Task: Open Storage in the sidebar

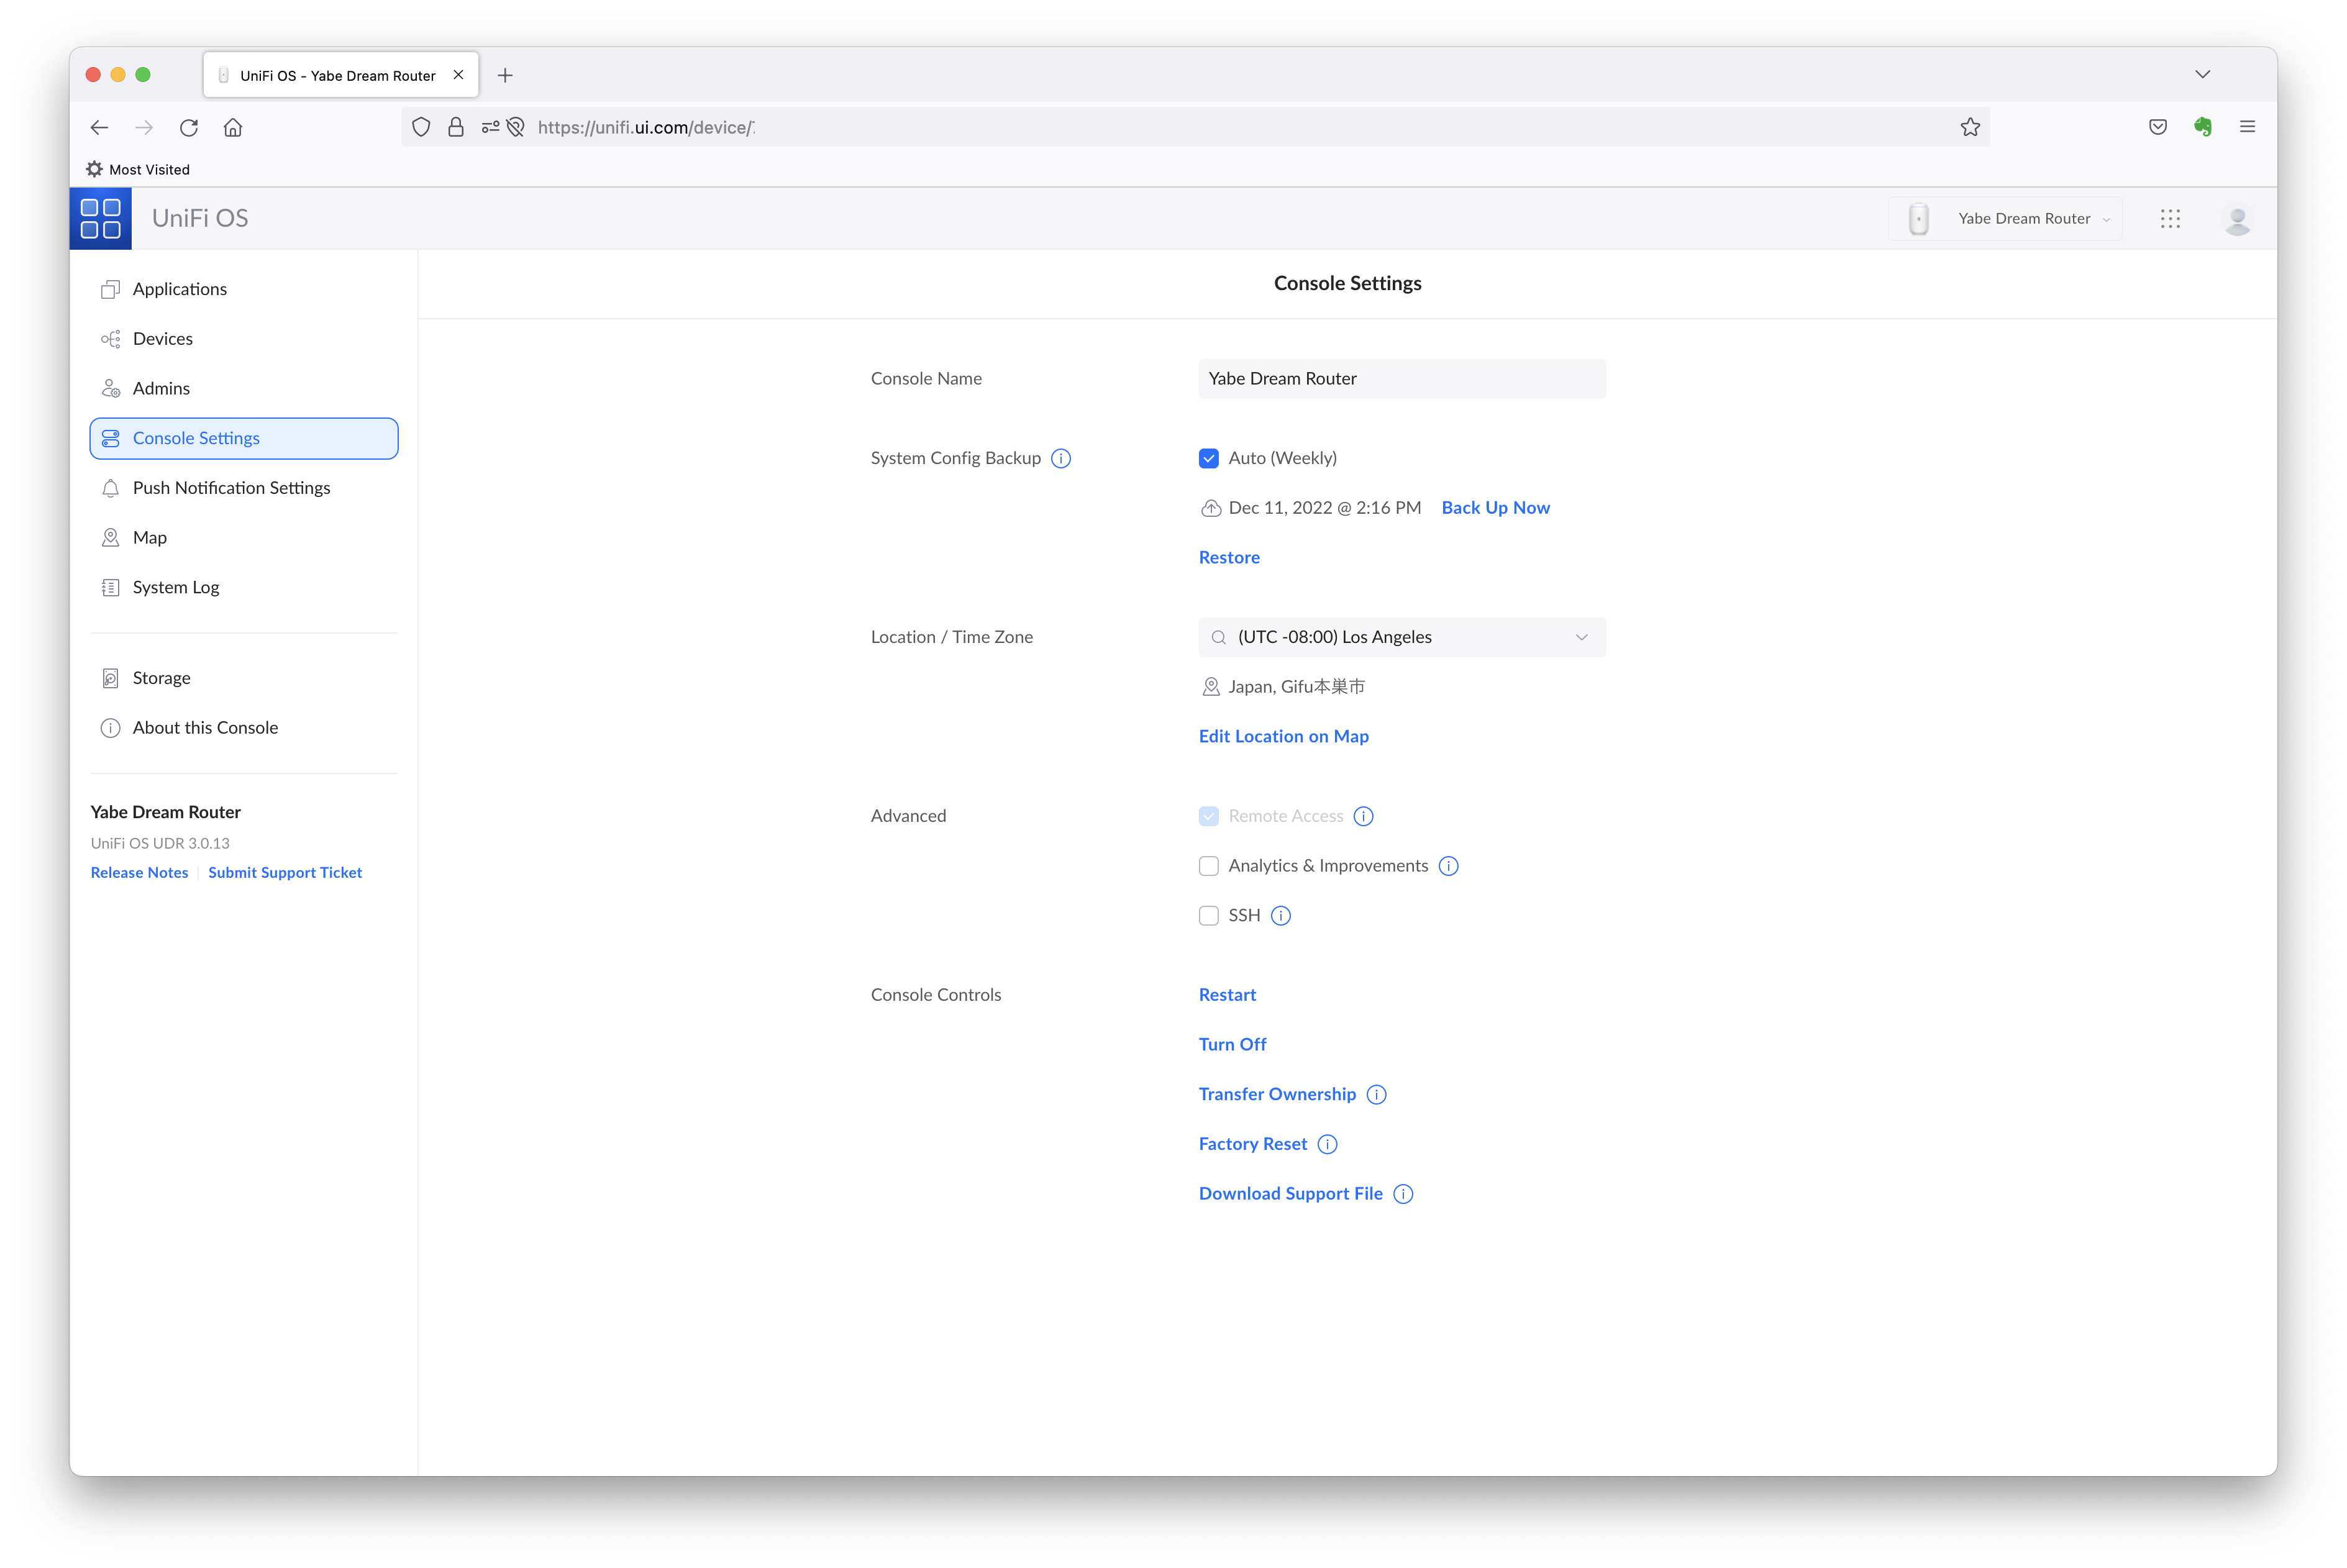Action: [x=244, y=678]
